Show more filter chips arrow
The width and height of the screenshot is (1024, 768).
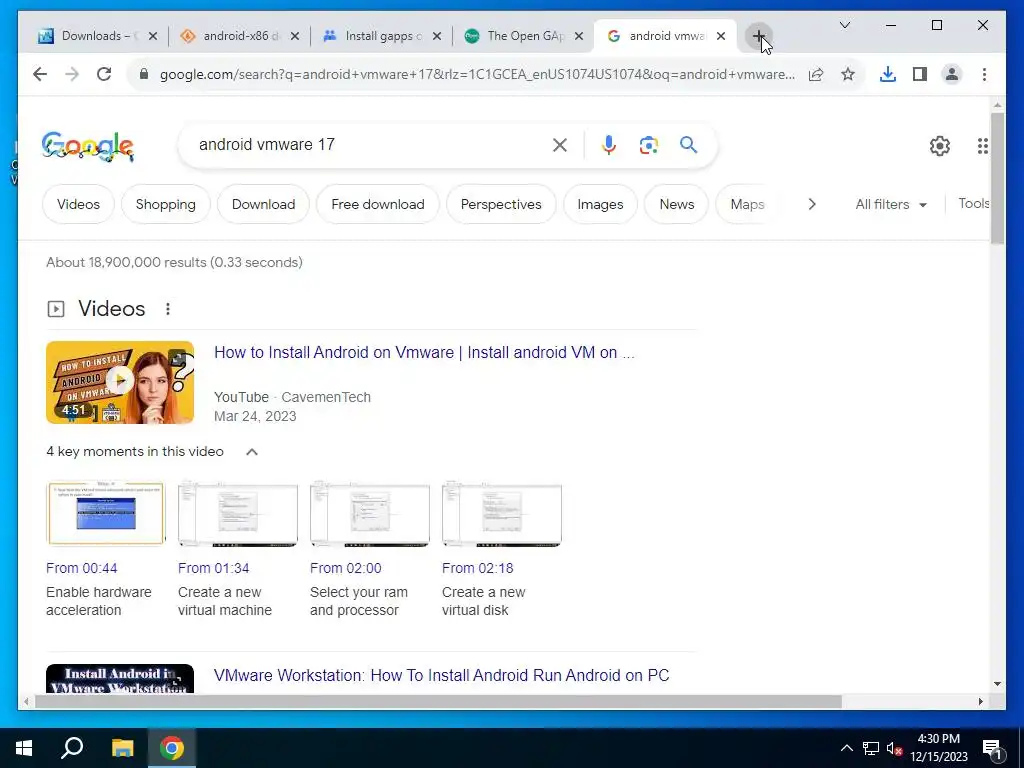(812, 204)
